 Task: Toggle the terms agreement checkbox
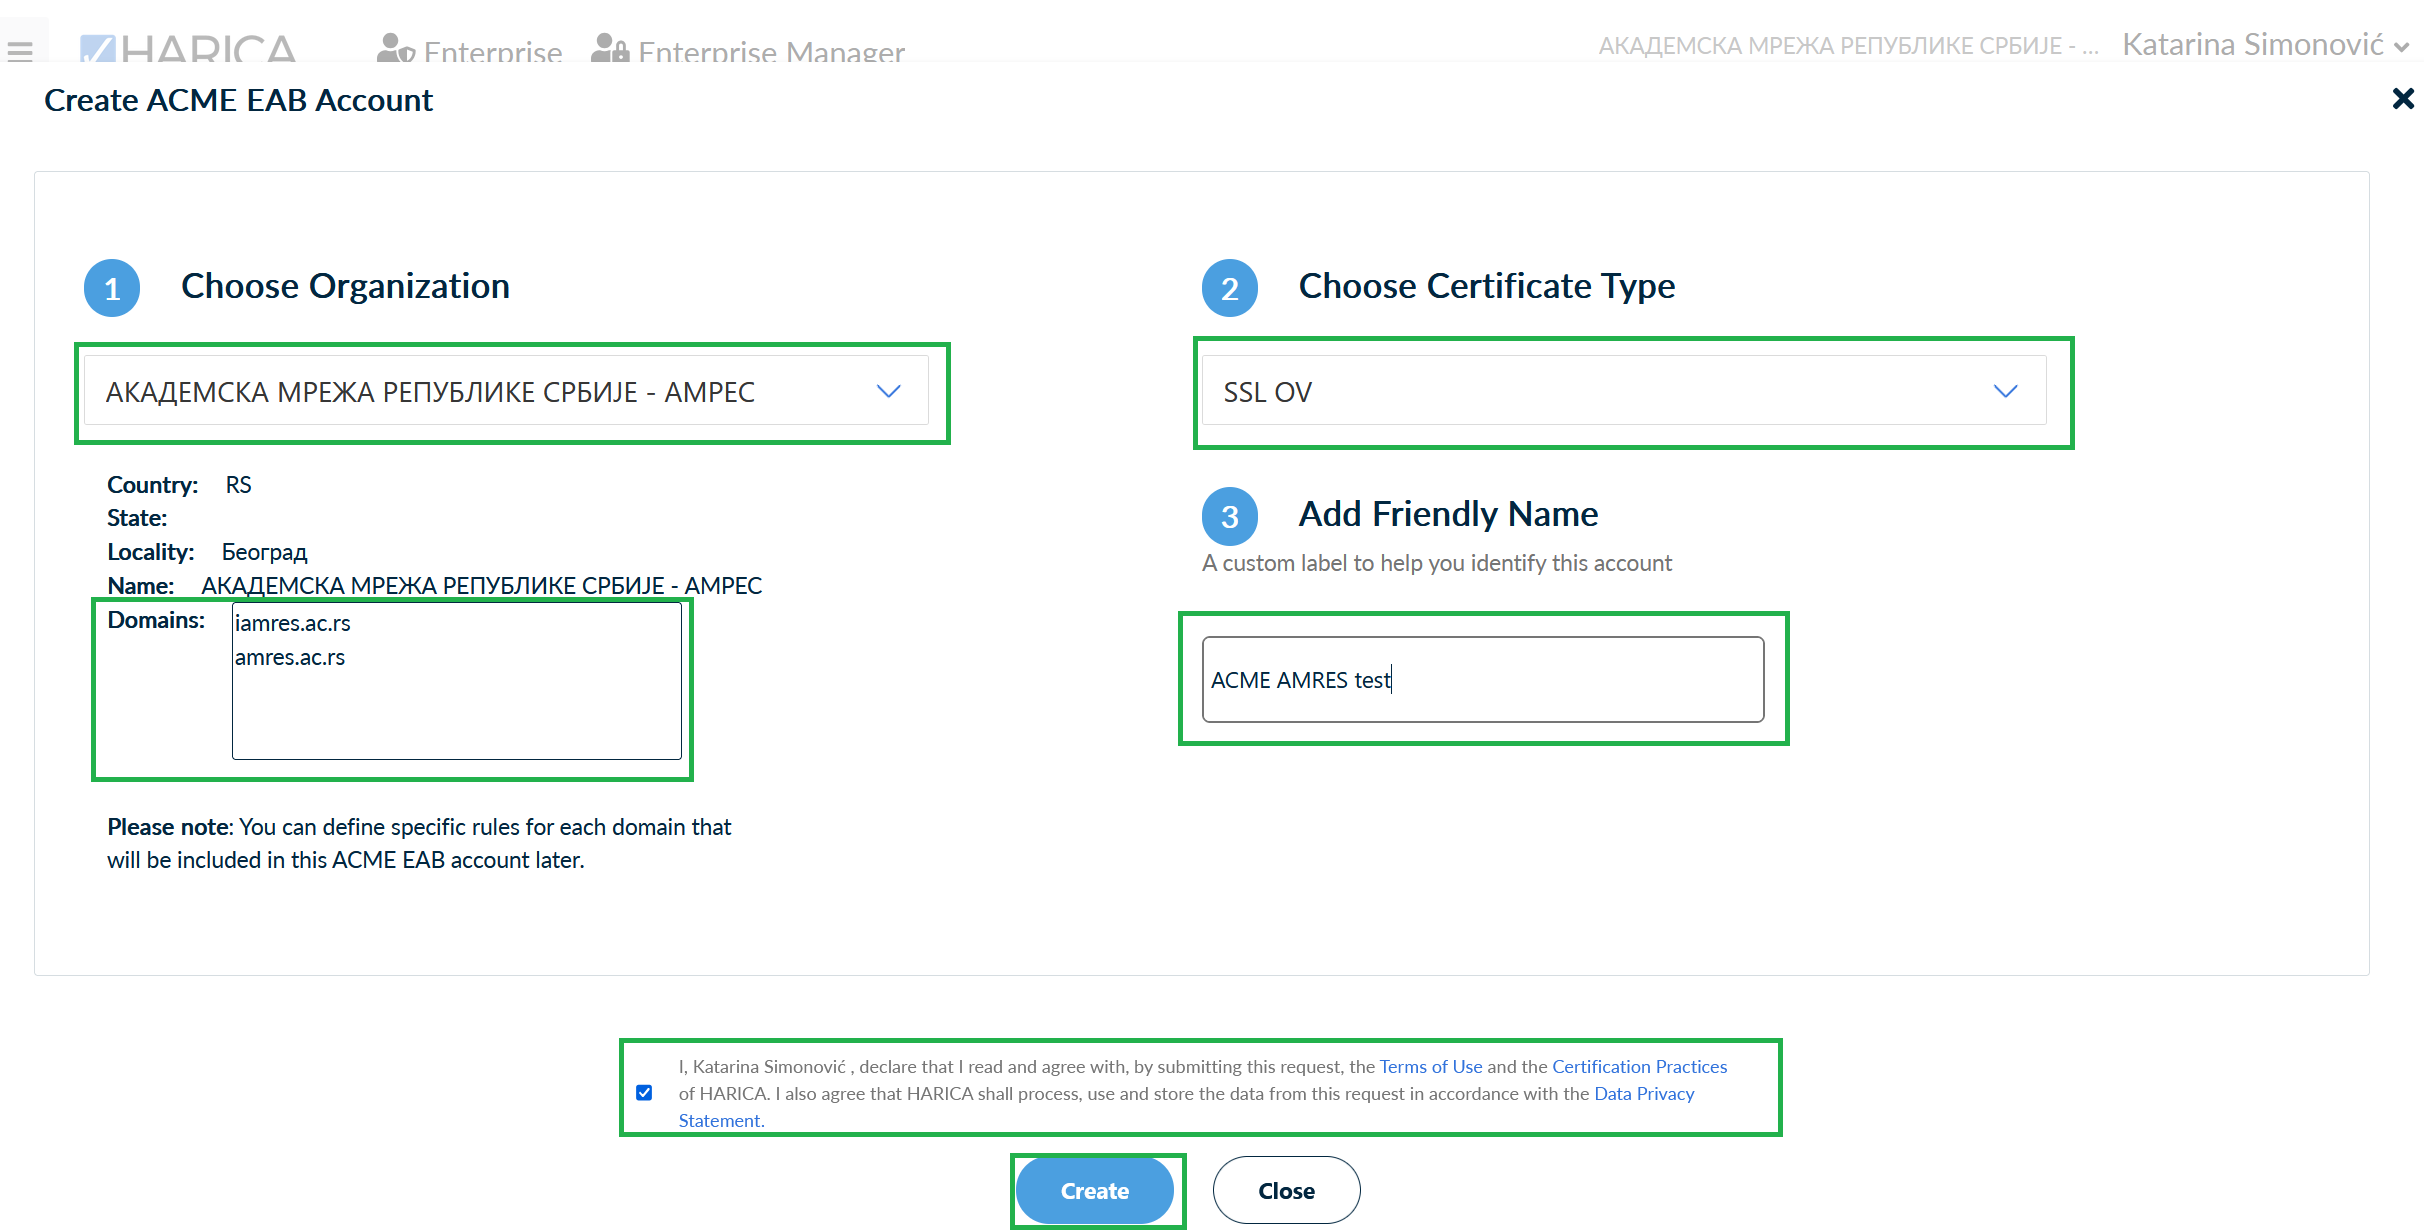point(644,1093)
